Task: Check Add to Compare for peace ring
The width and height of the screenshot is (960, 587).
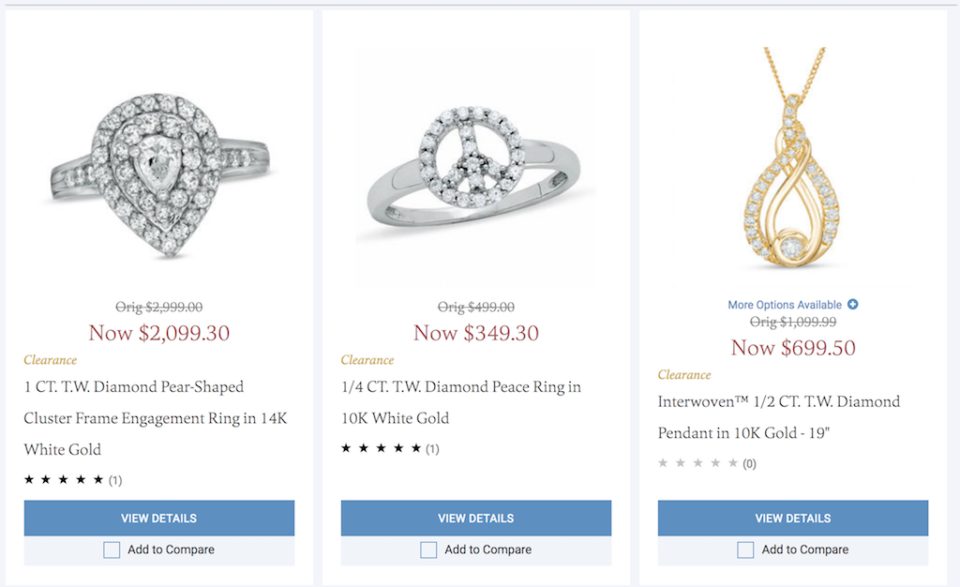Action: point(429,550)
